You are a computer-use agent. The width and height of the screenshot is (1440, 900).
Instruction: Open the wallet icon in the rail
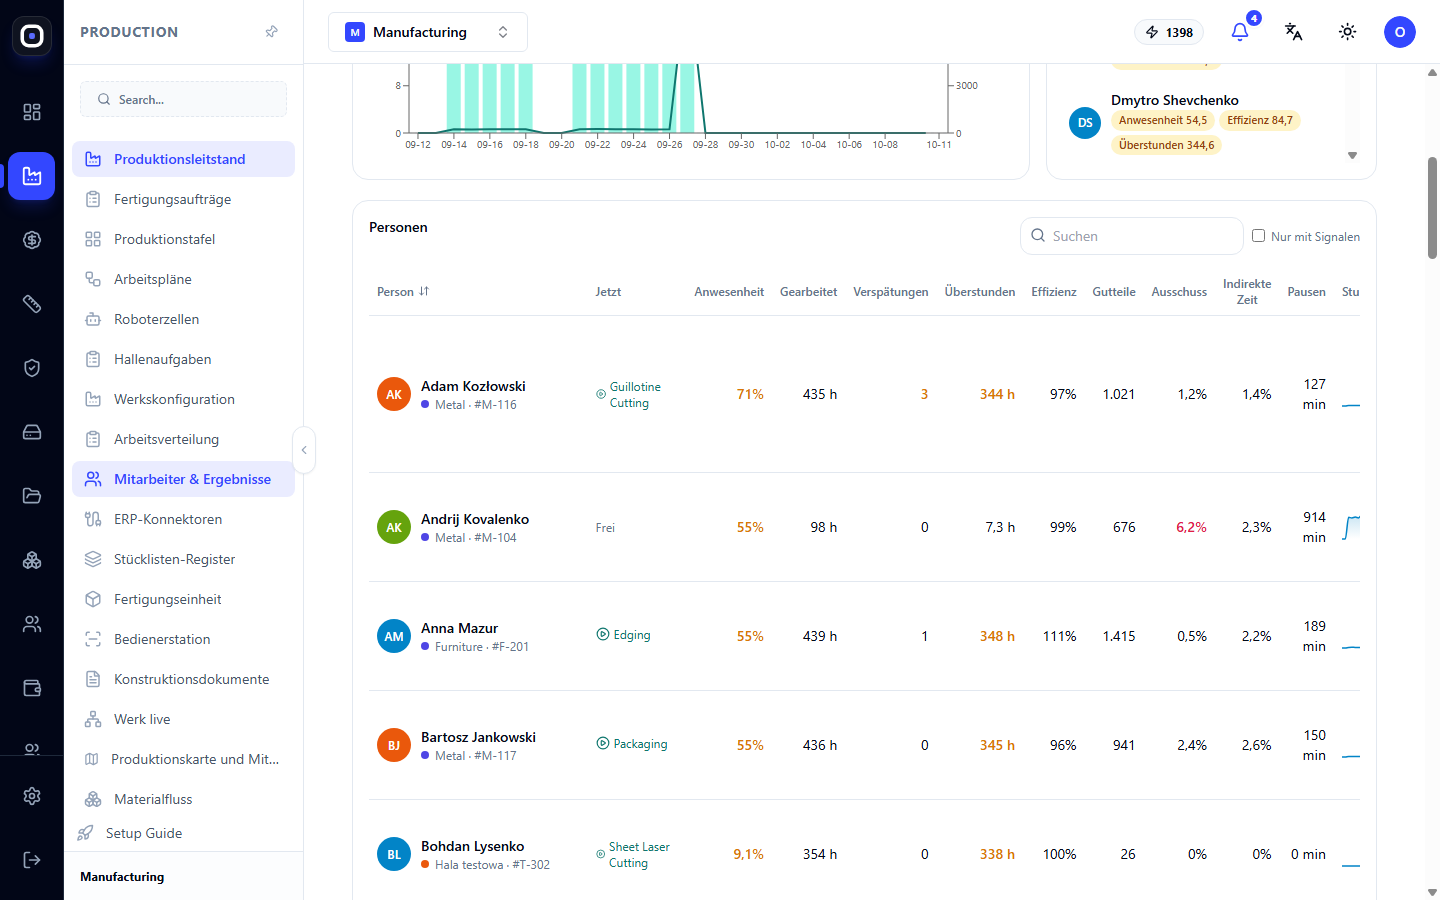(32, 688)
